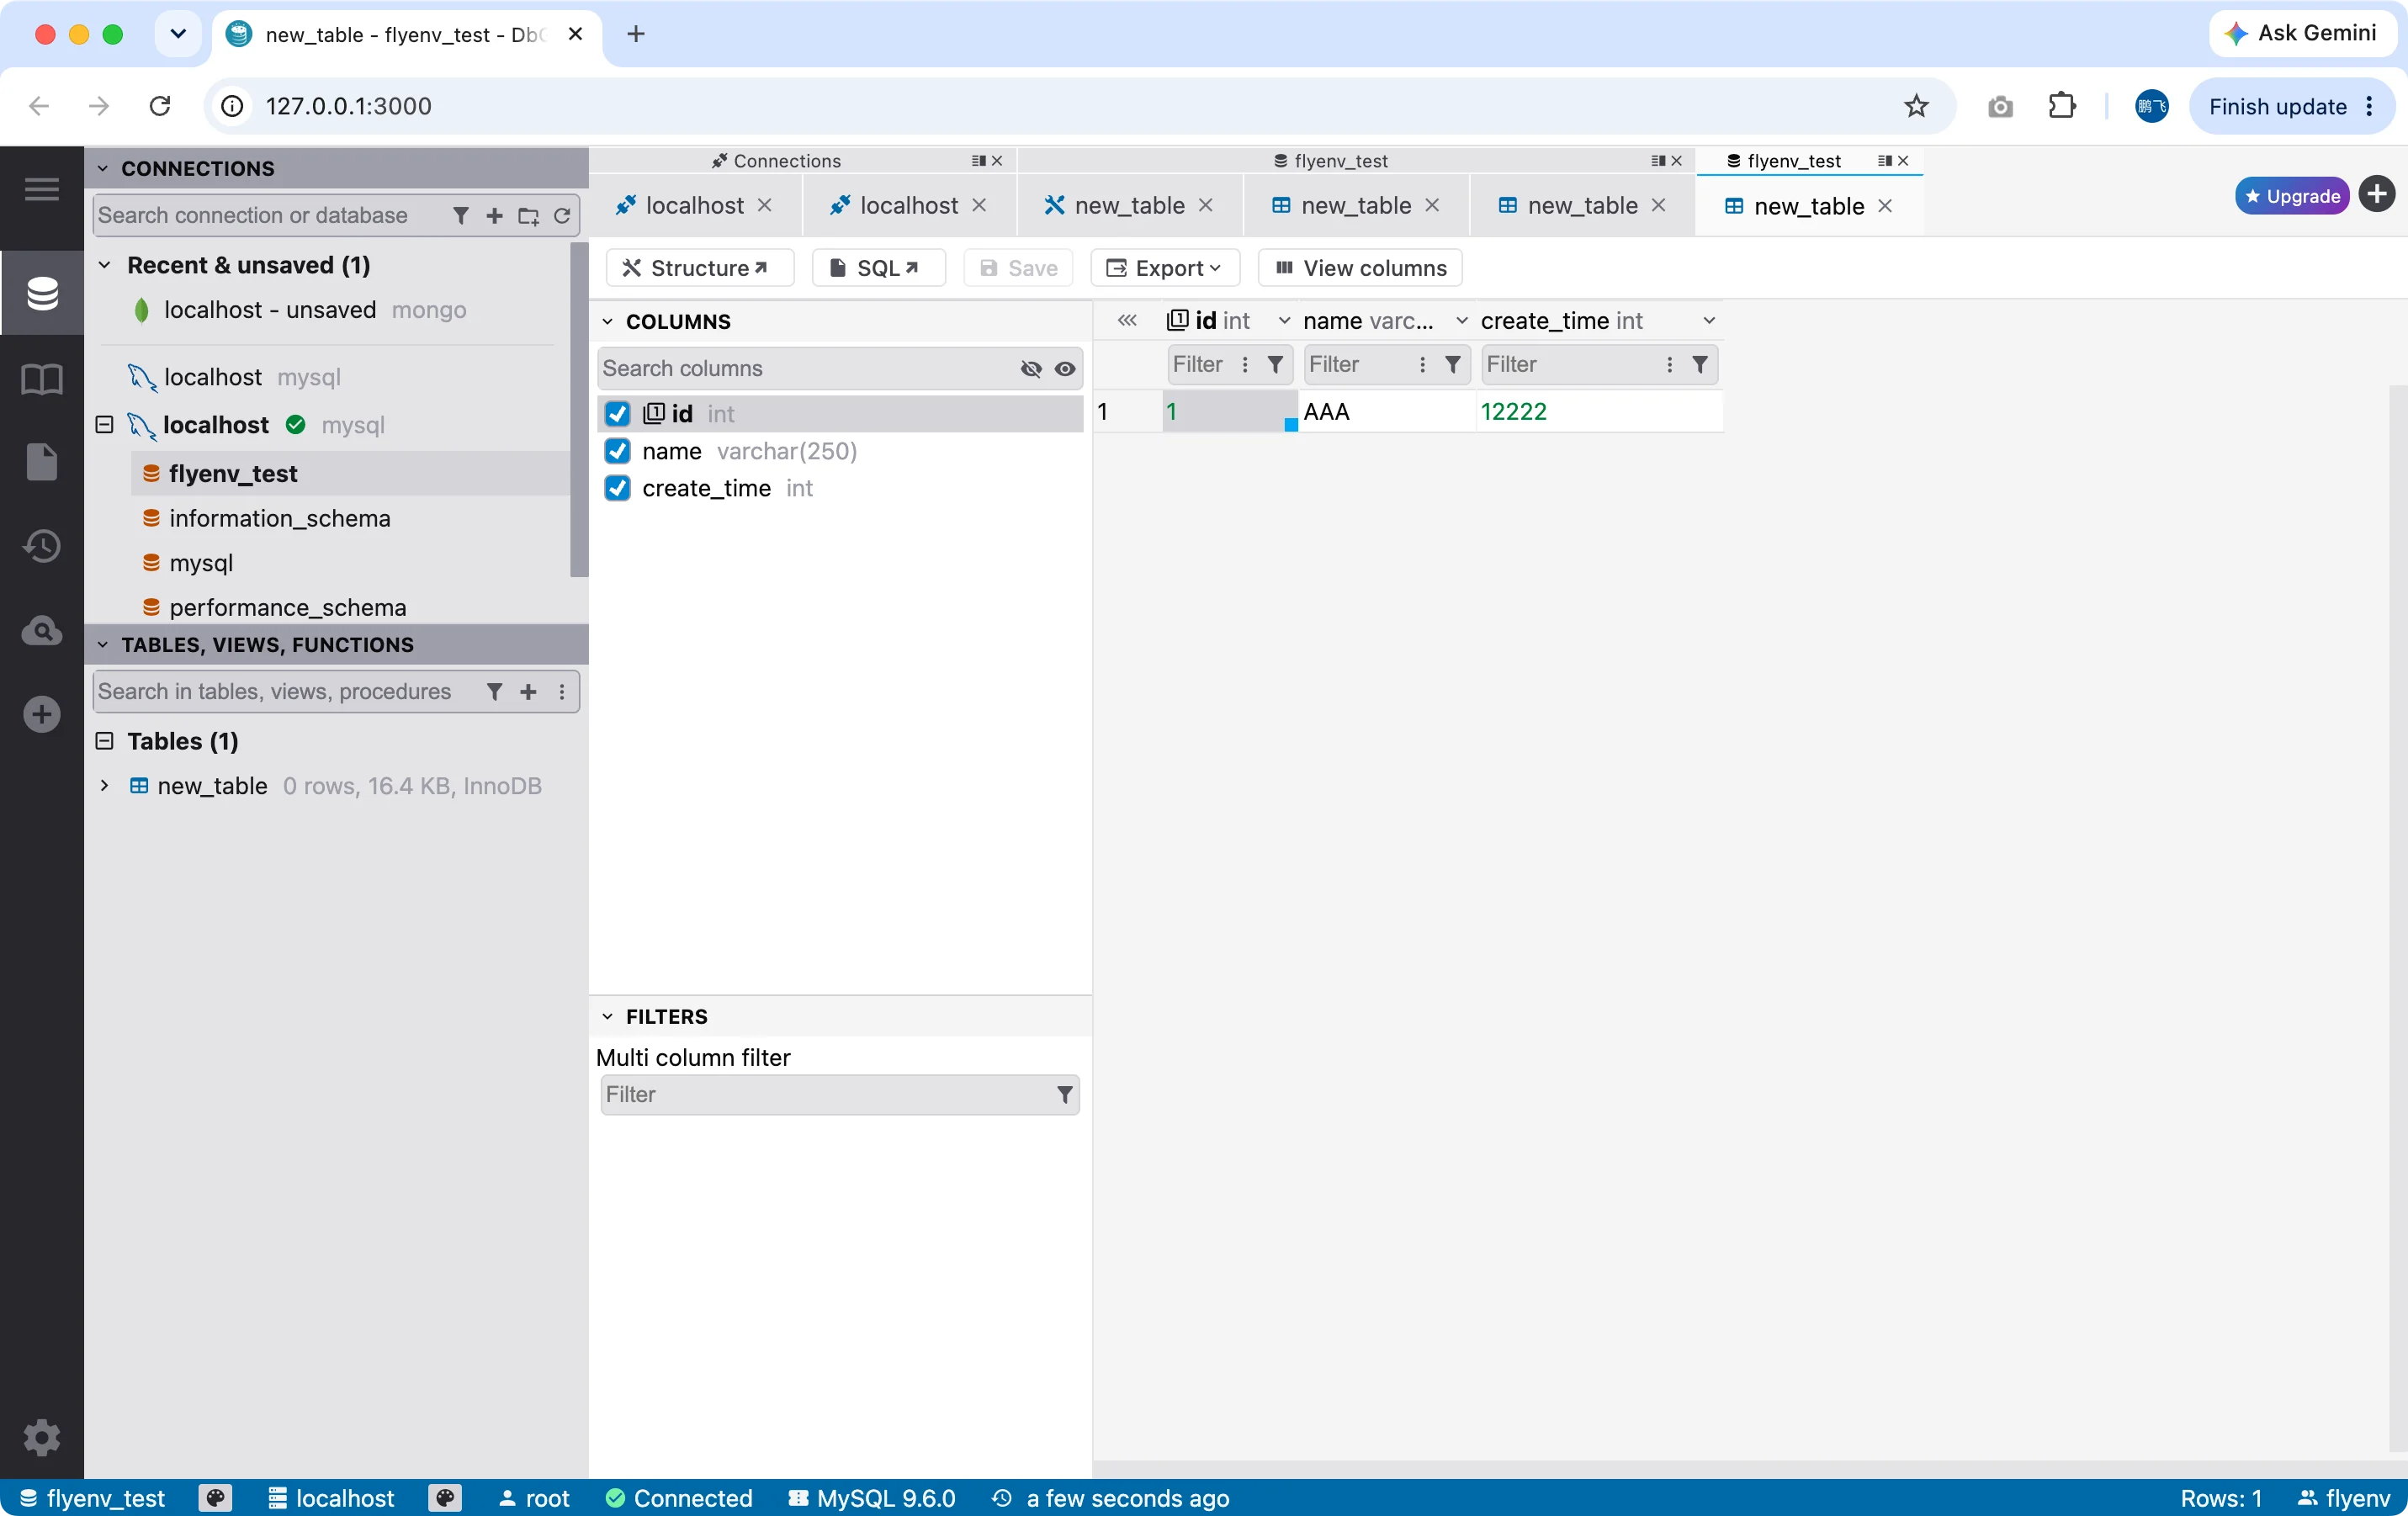Click theme palette icon after localhost in status bar
2408x1516 pixels.
[x=445, y=1497]
